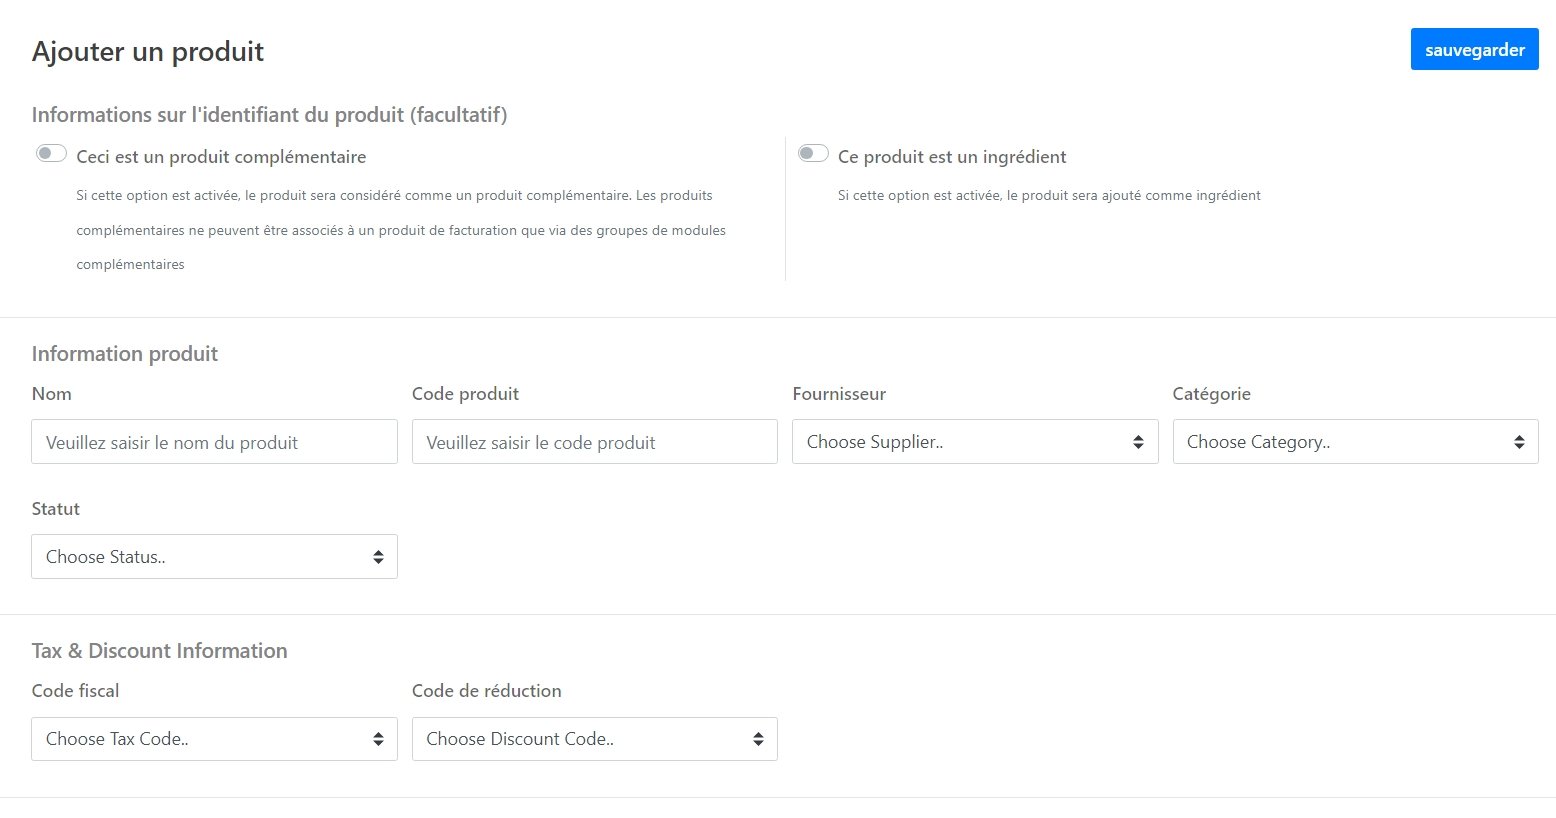Click the Catégorie field label
Screen dimensions: 1556x818
1211,394
